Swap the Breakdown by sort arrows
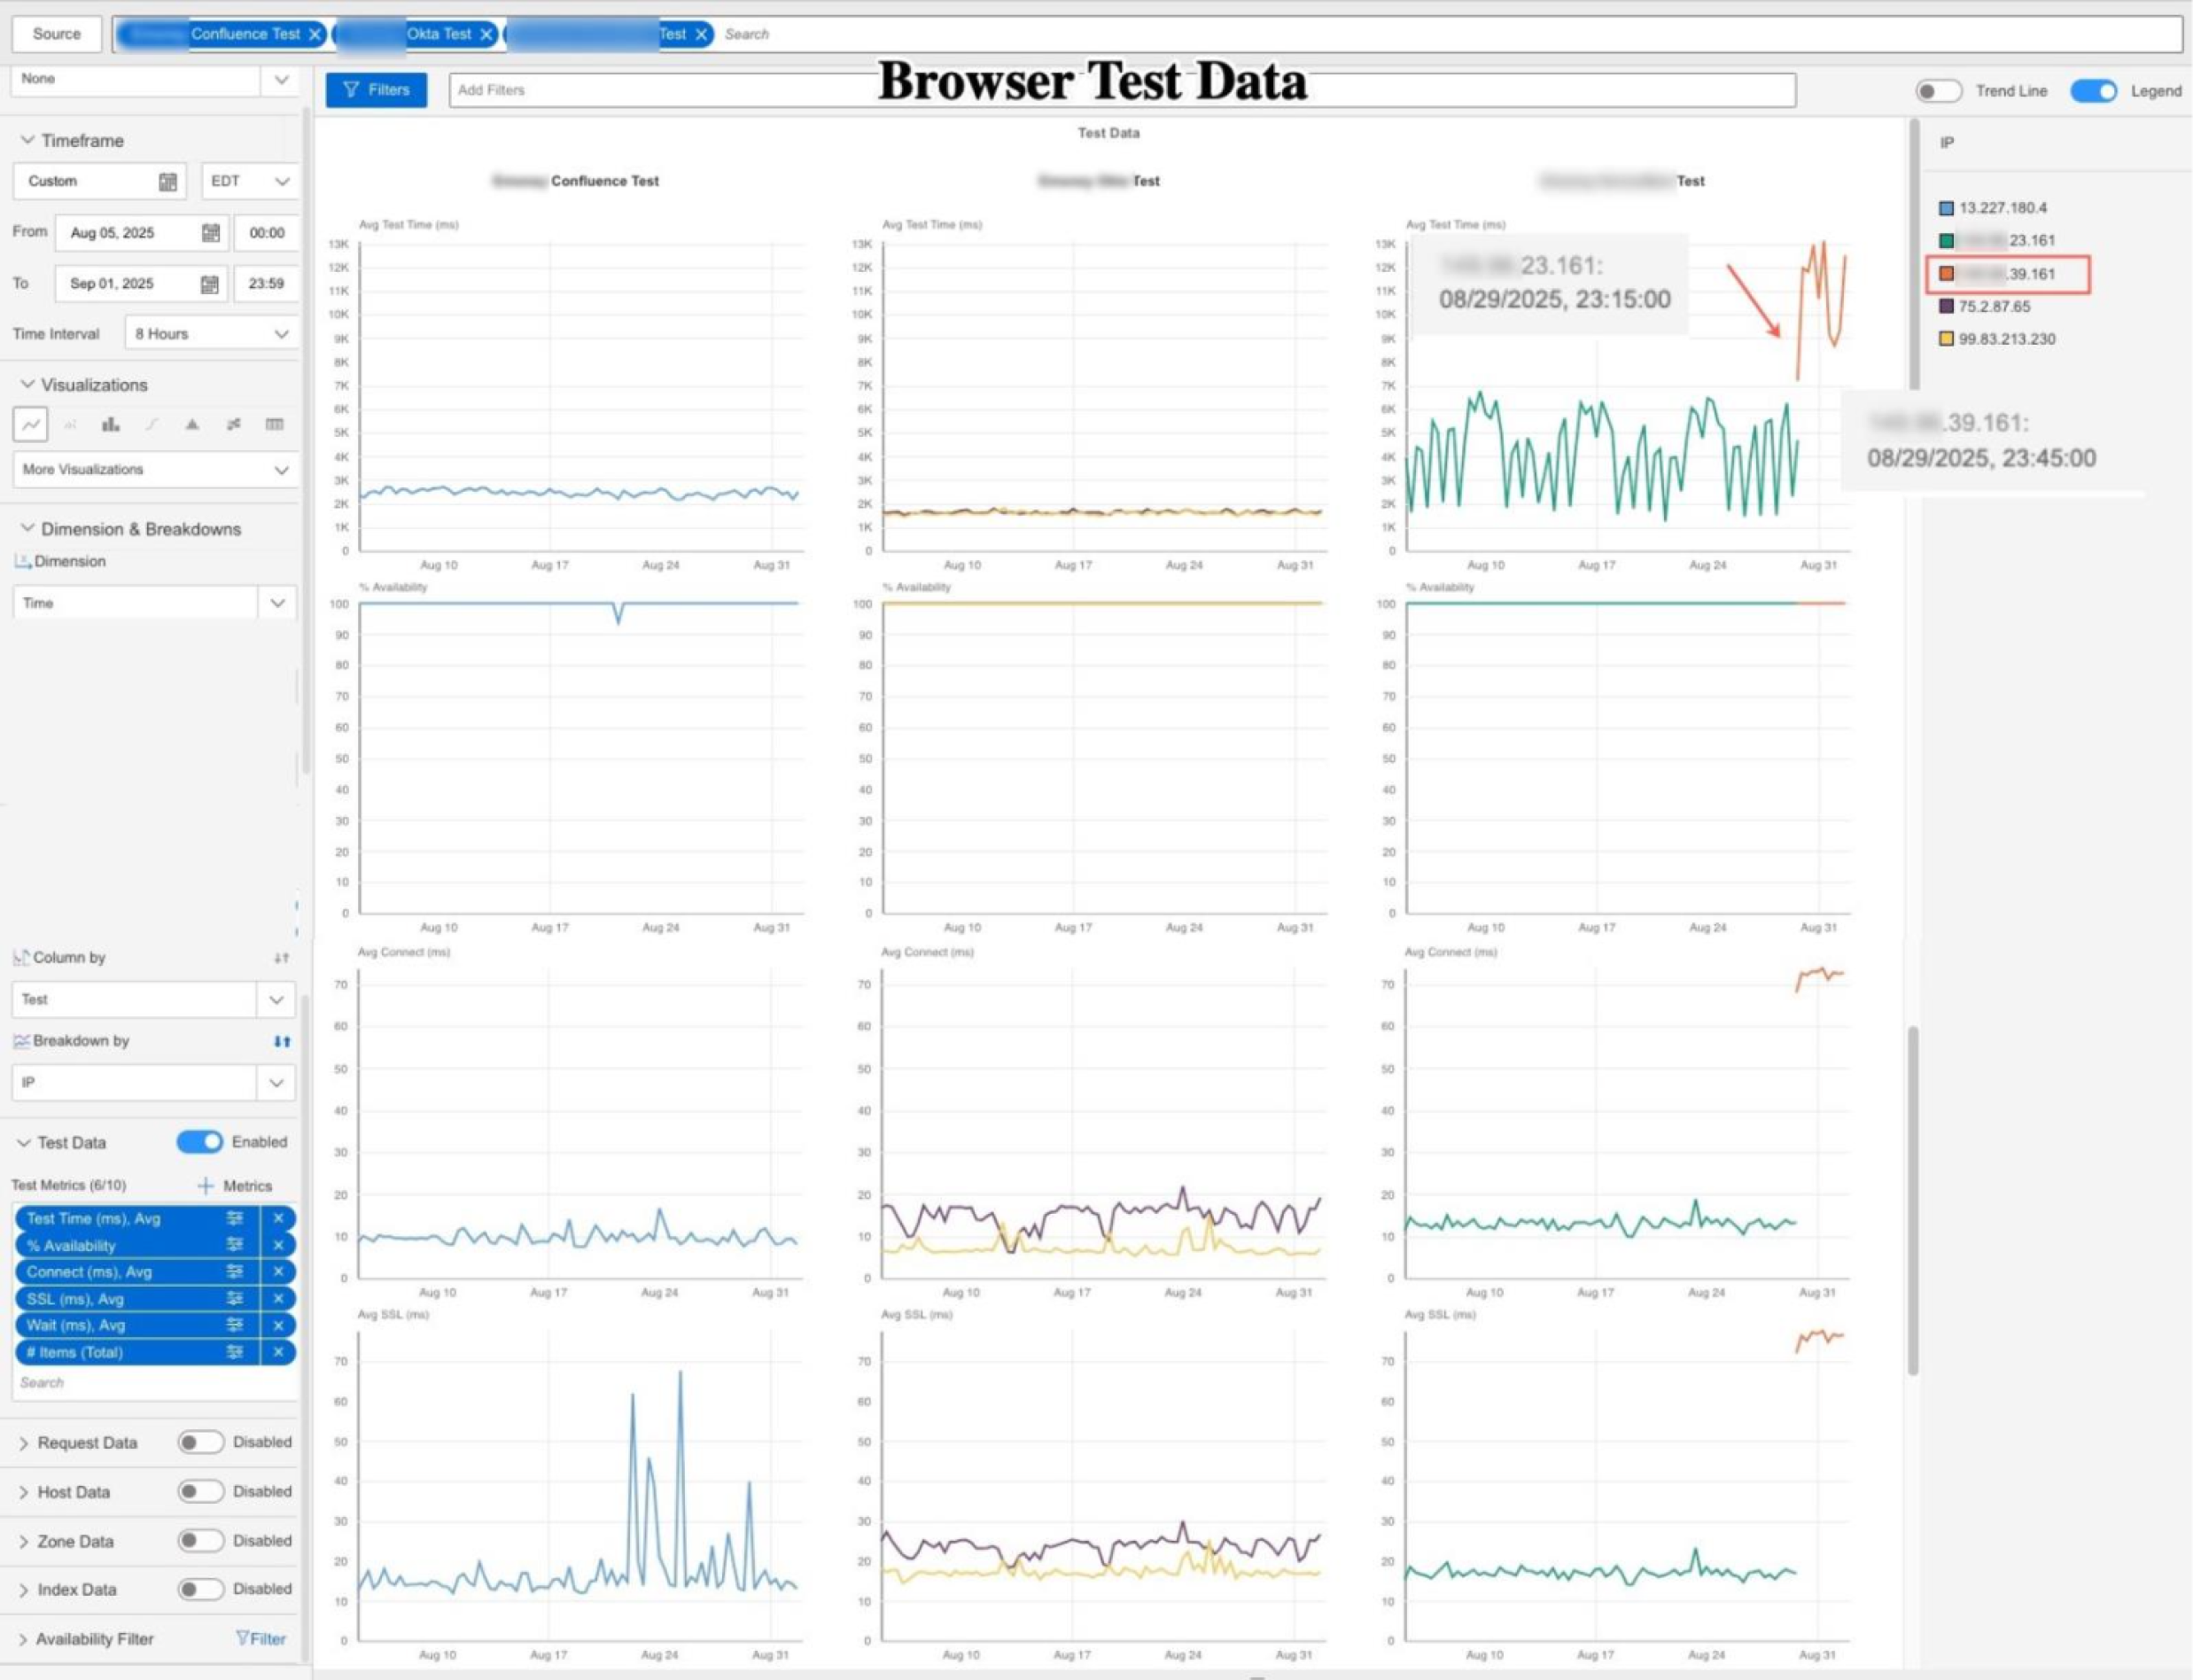Image resolution: width=2193 pixels, height=1680 pixels. point(282,1041)
